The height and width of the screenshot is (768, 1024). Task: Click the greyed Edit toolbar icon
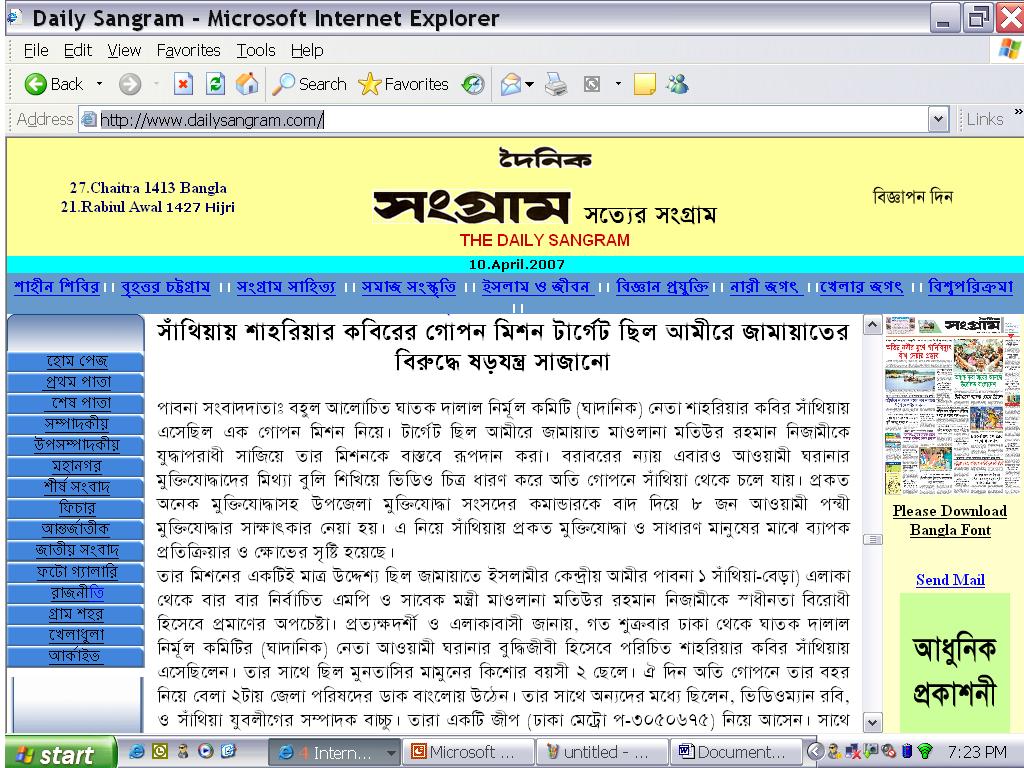click(x=592, y=84)
